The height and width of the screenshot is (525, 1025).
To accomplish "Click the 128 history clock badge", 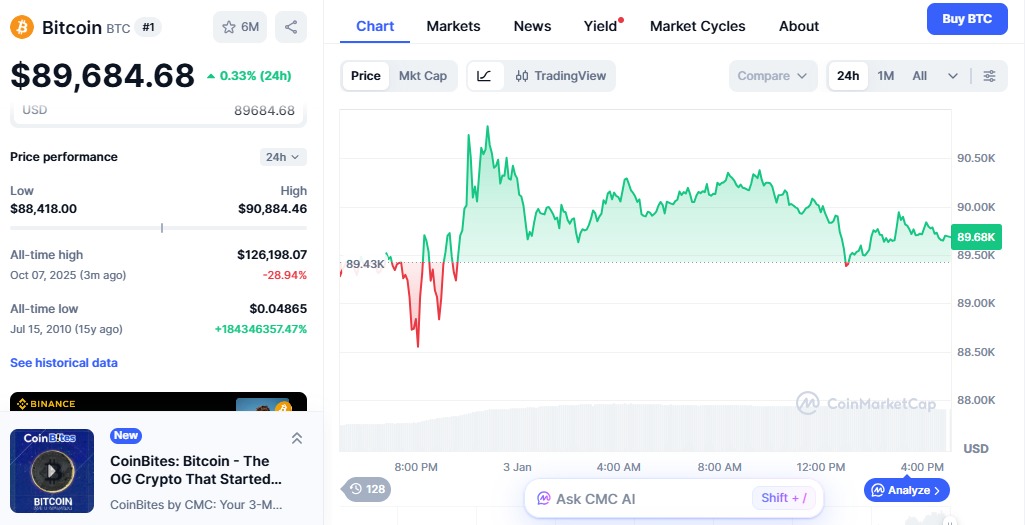I will pos(367,489).
